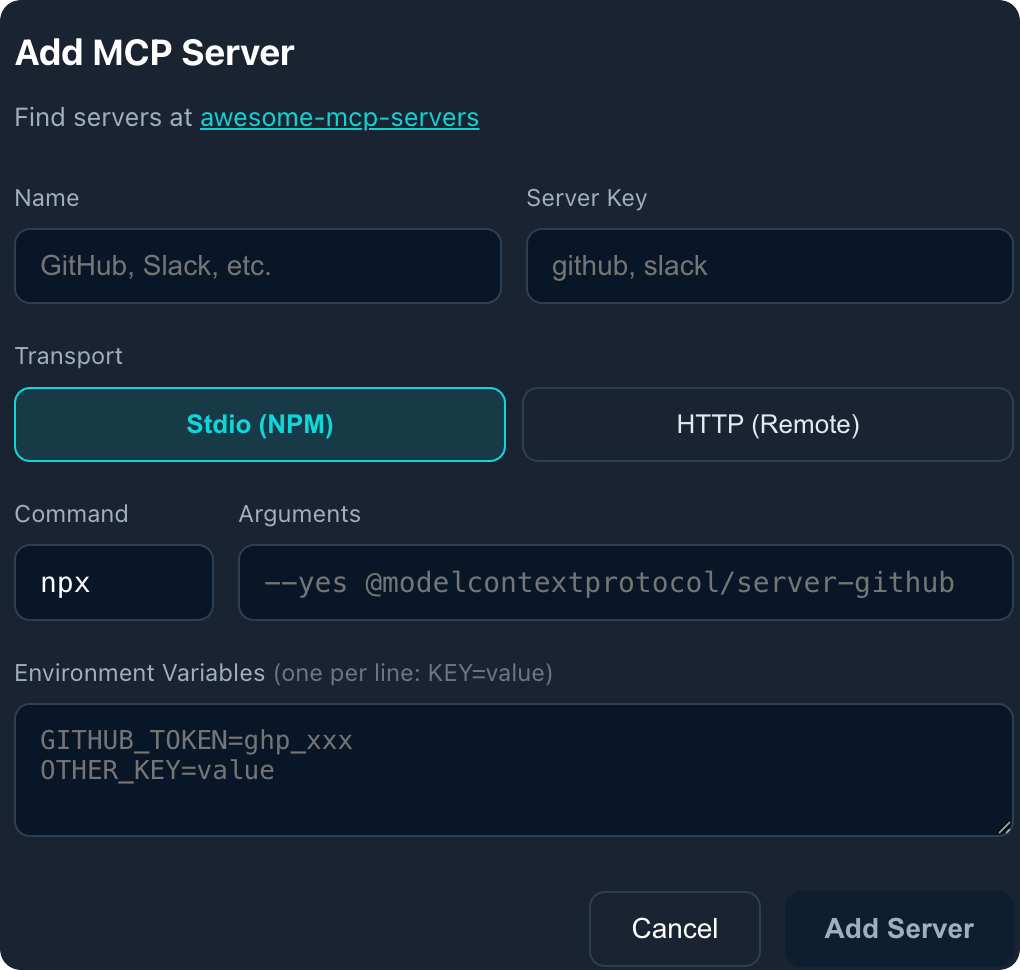Dismiss the dialog with Cancel
Image resolution: width=1020 pixels, height=970 pixels.
[674, 928]
